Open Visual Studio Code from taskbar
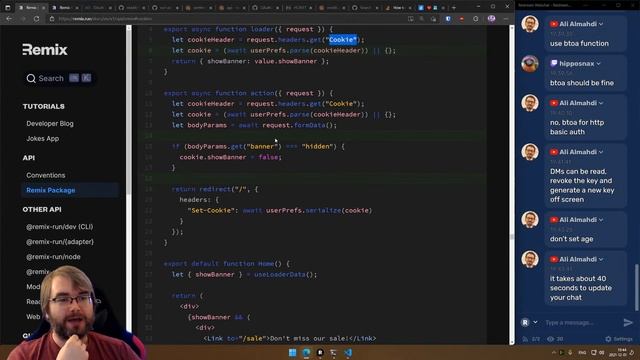Image resolution: width=640 pixels, height=360 pixels. 348,353
